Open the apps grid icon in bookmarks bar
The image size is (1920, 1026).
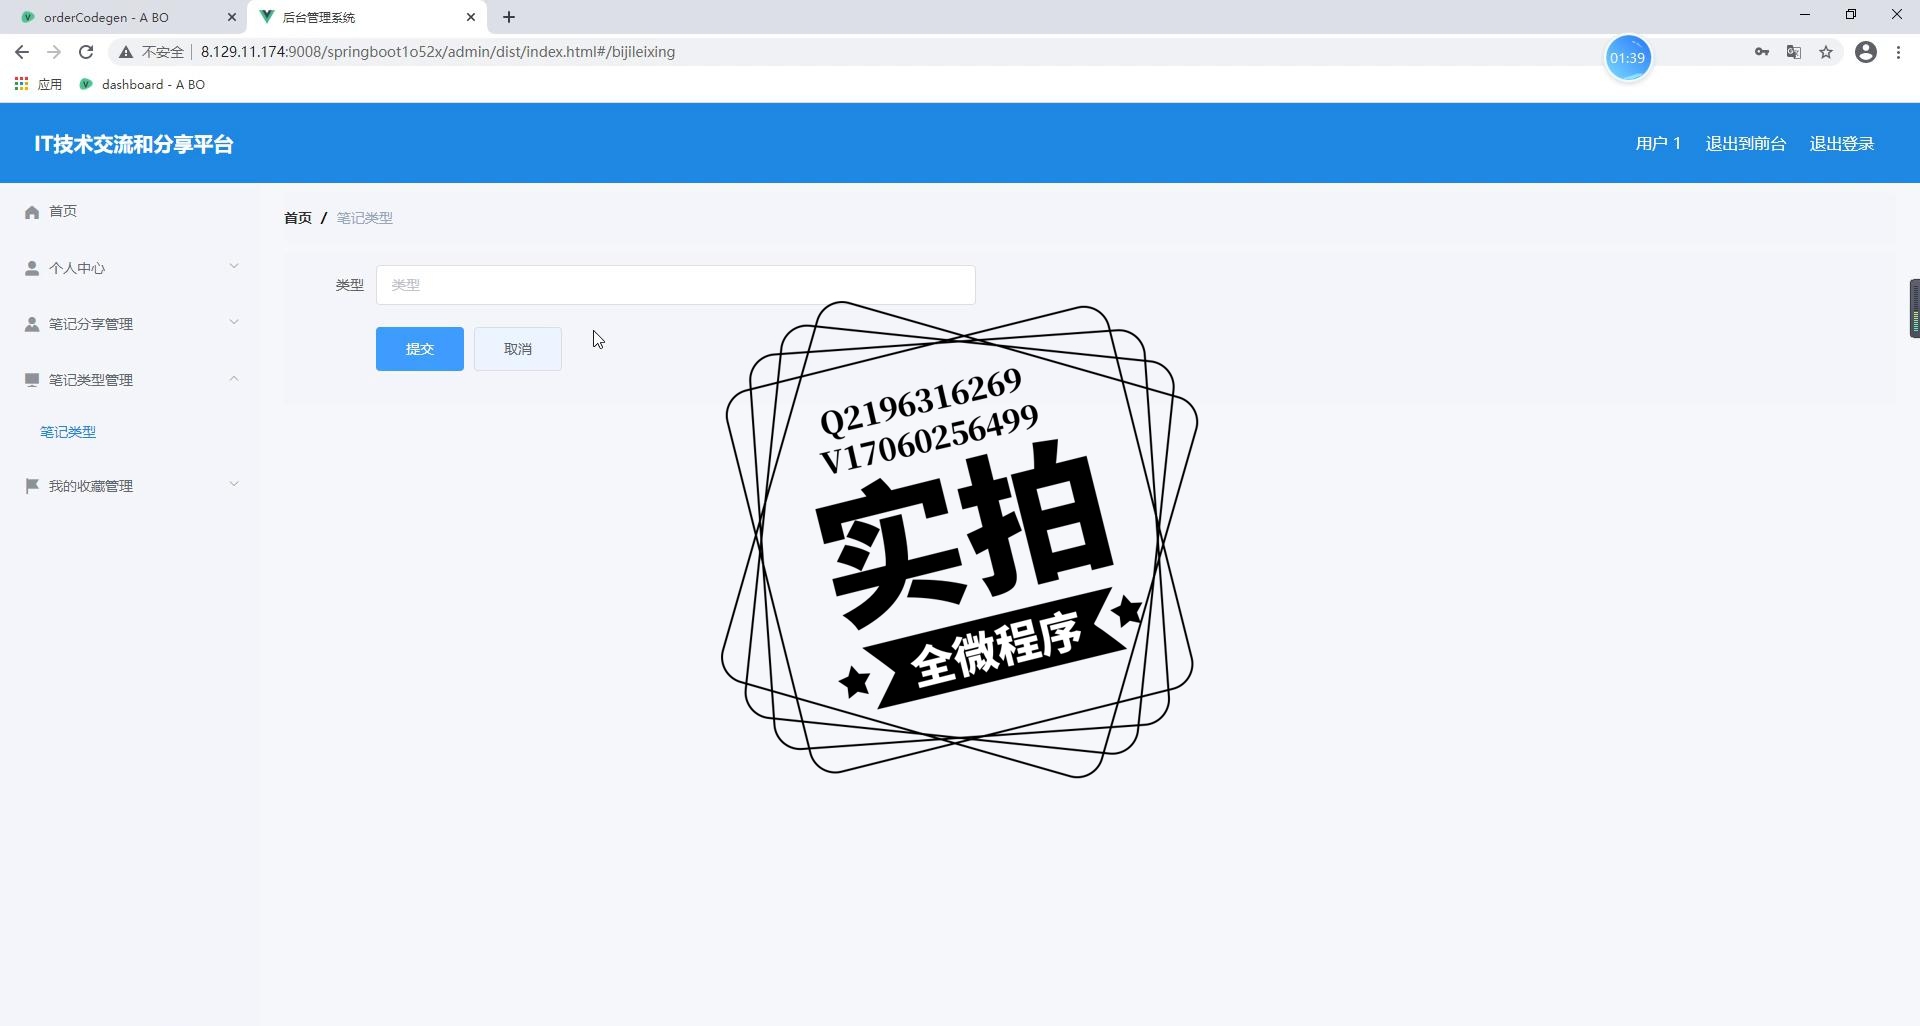coord(21,84)
